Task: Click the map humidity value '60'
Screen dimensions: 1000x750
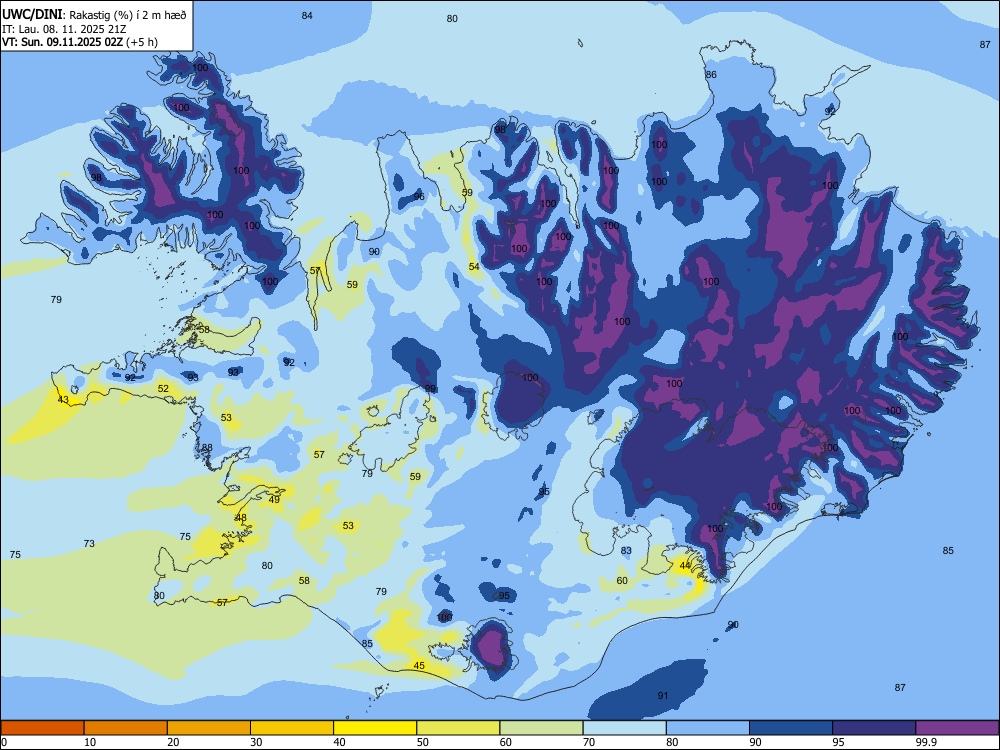Action: [x=622, y=580]
